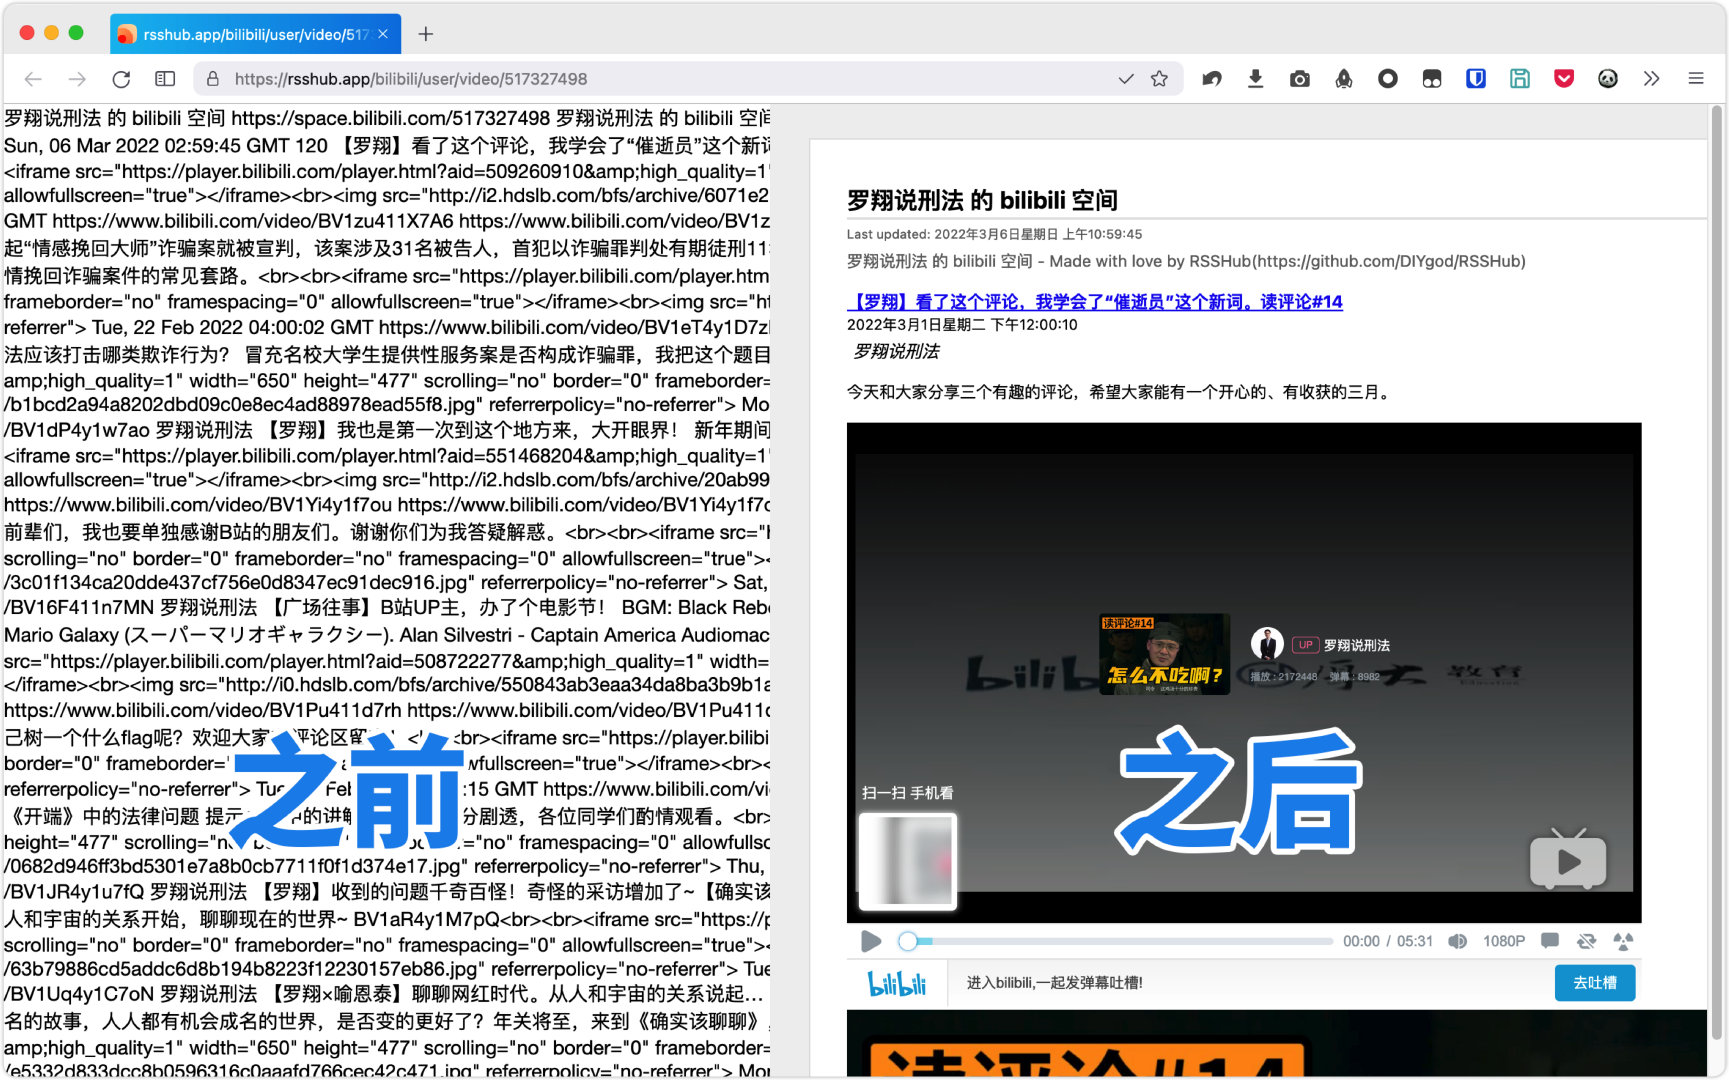Click the page vertical scrollbar
The width and height of the screenshot is (1729, 1080).
coord(1717,570)
